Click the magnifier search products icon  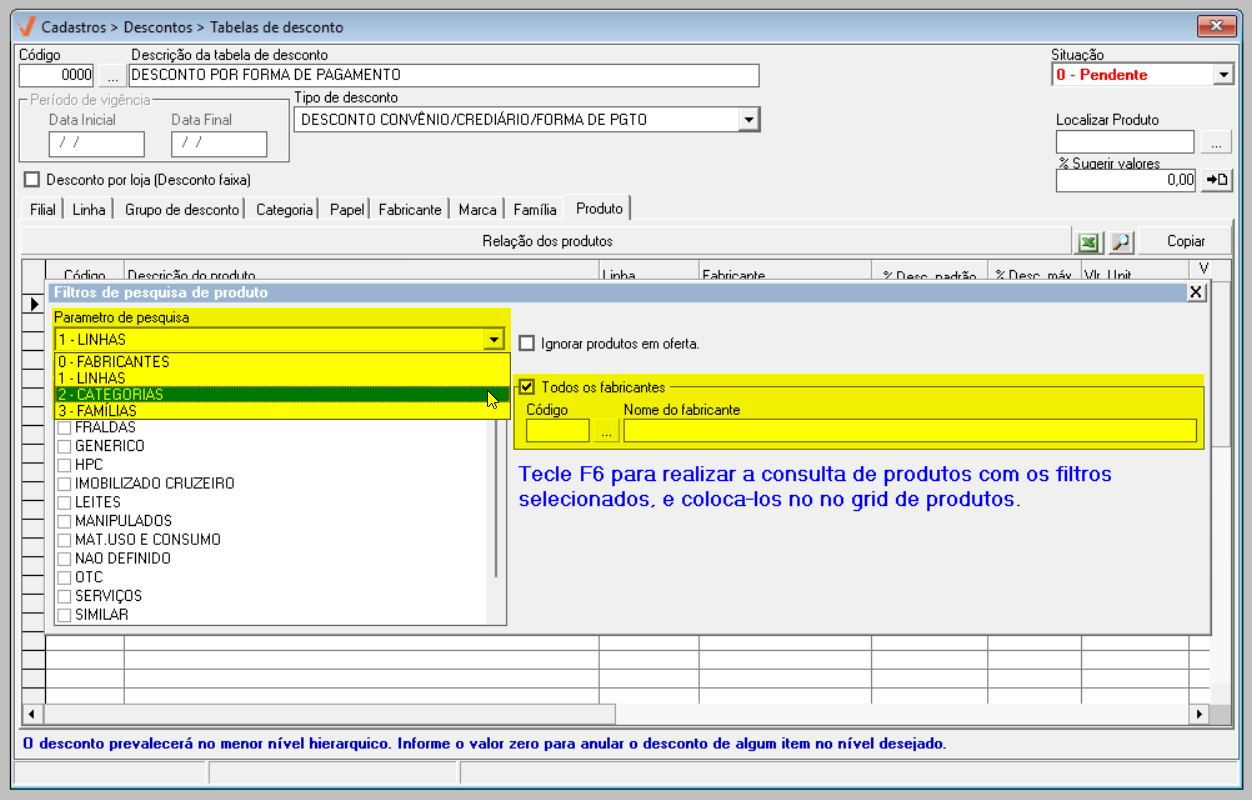(1121, 242)
